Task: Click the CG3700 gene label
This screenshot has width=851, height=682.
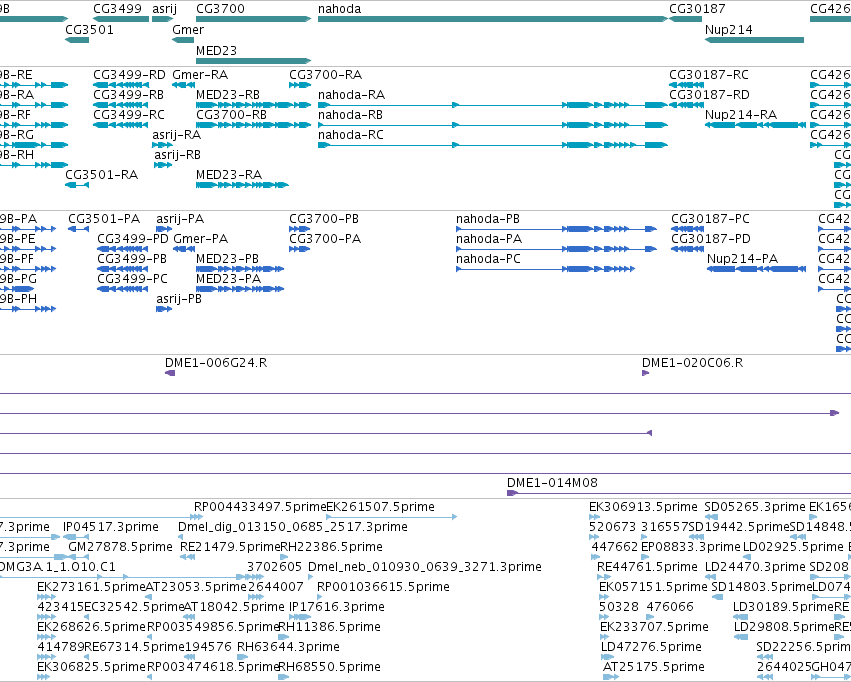Action: pyautogui.click(x=220, y=9)
